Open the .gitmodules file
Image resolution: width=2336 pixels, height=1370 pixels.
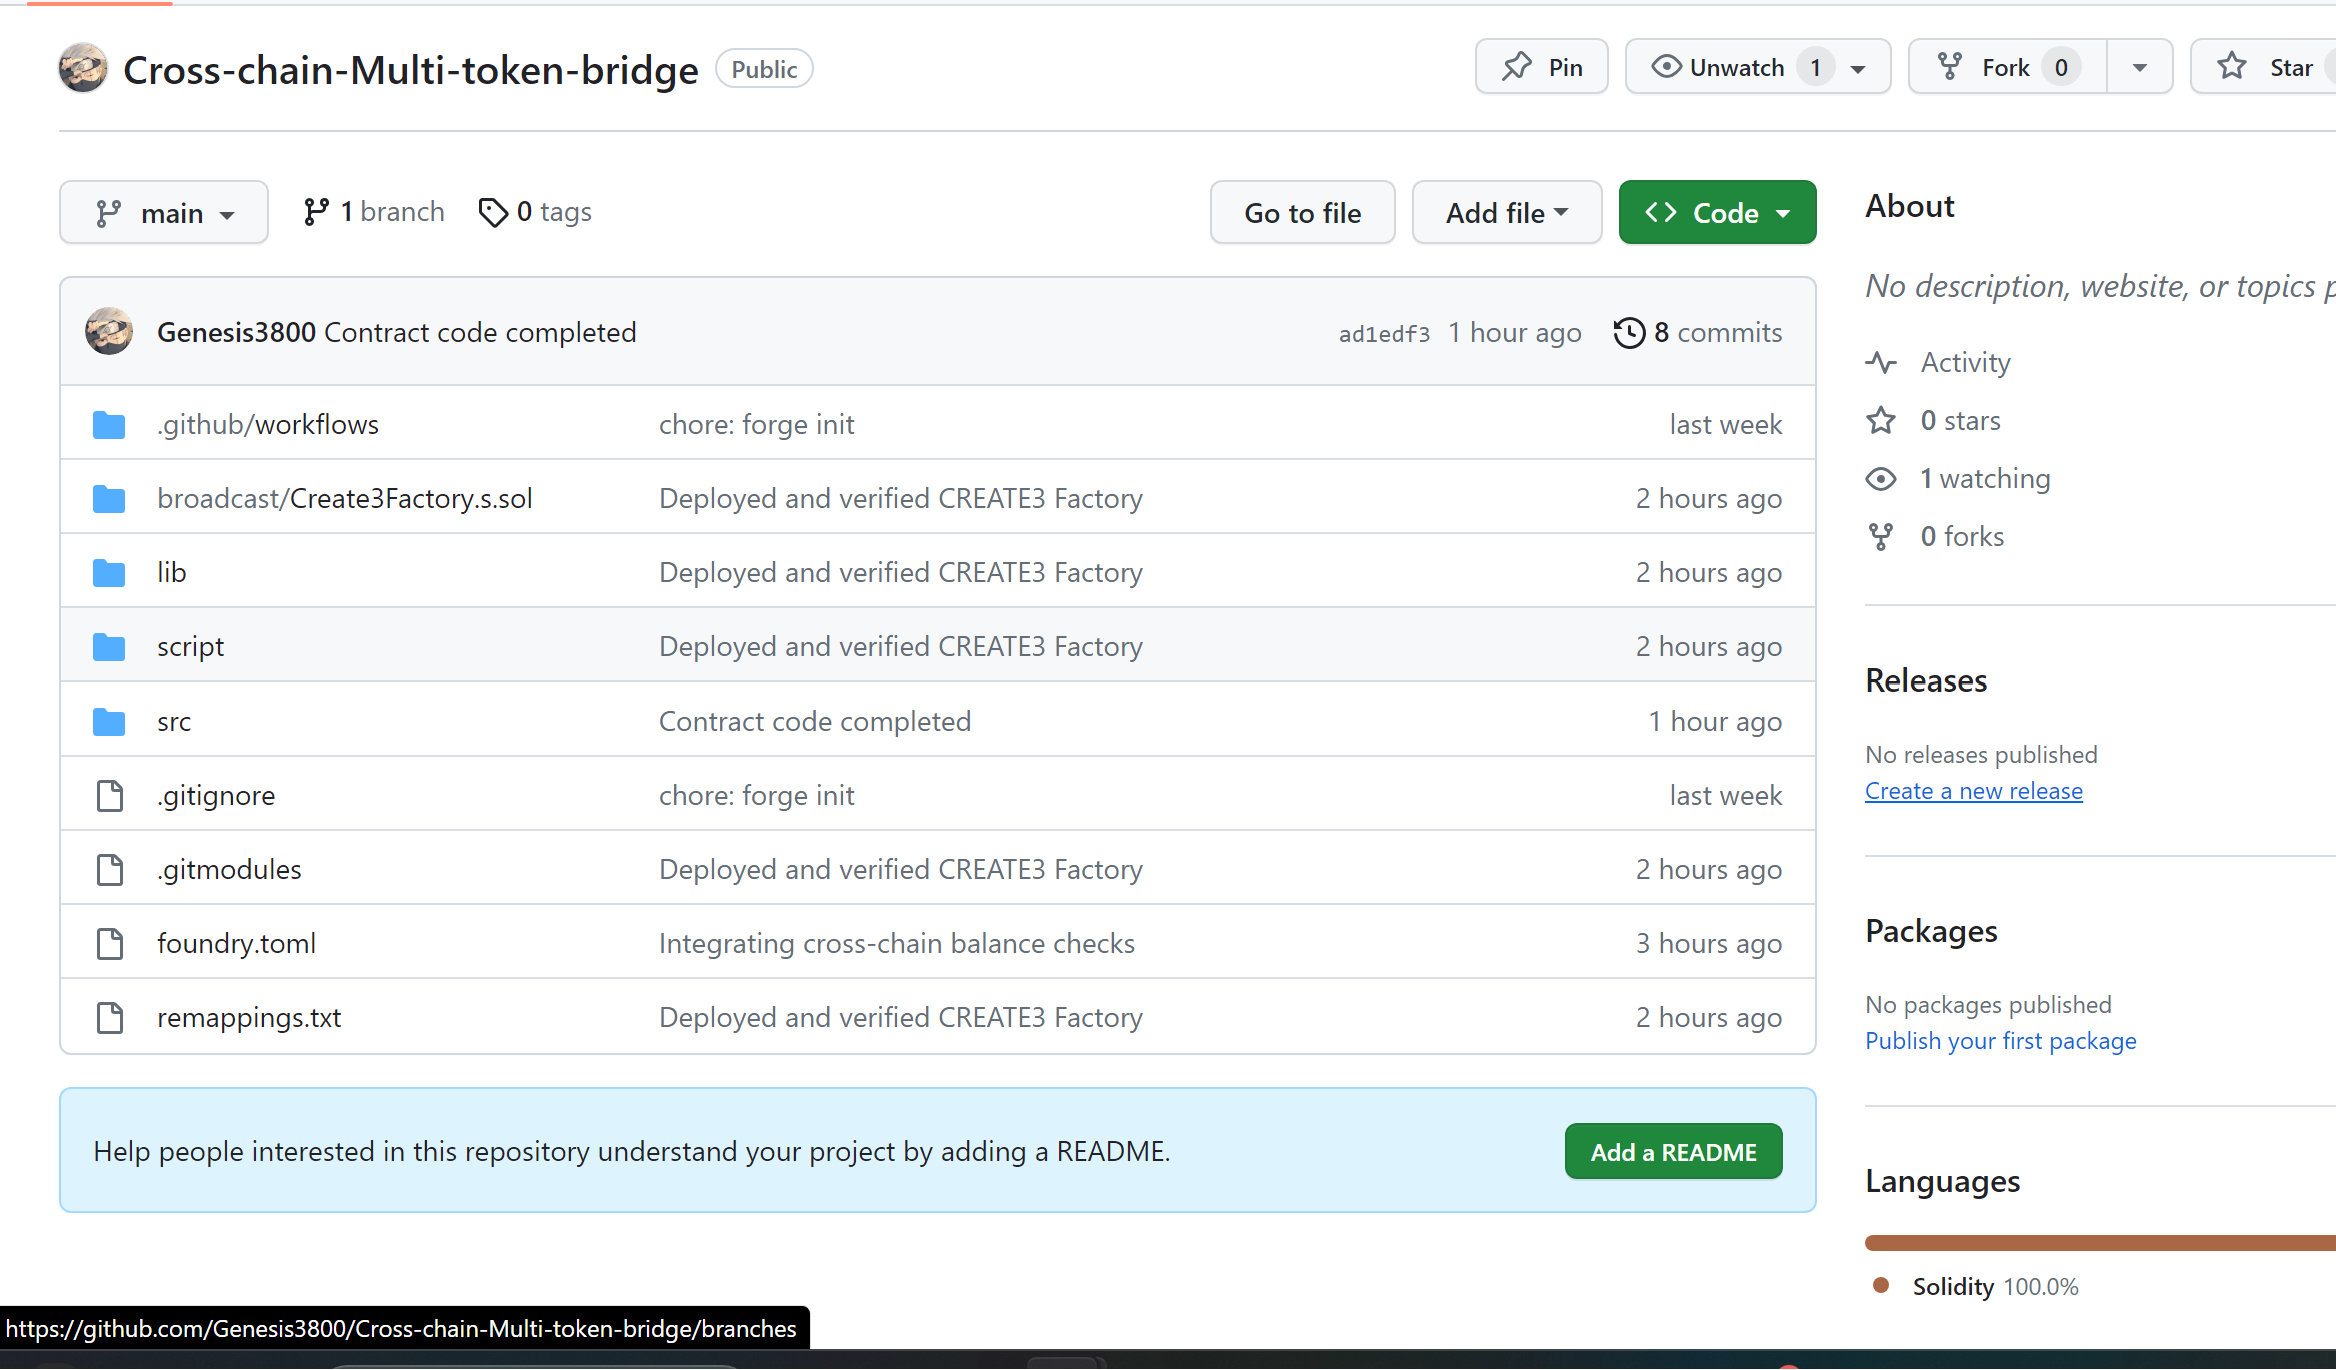[x=229, y=870]
